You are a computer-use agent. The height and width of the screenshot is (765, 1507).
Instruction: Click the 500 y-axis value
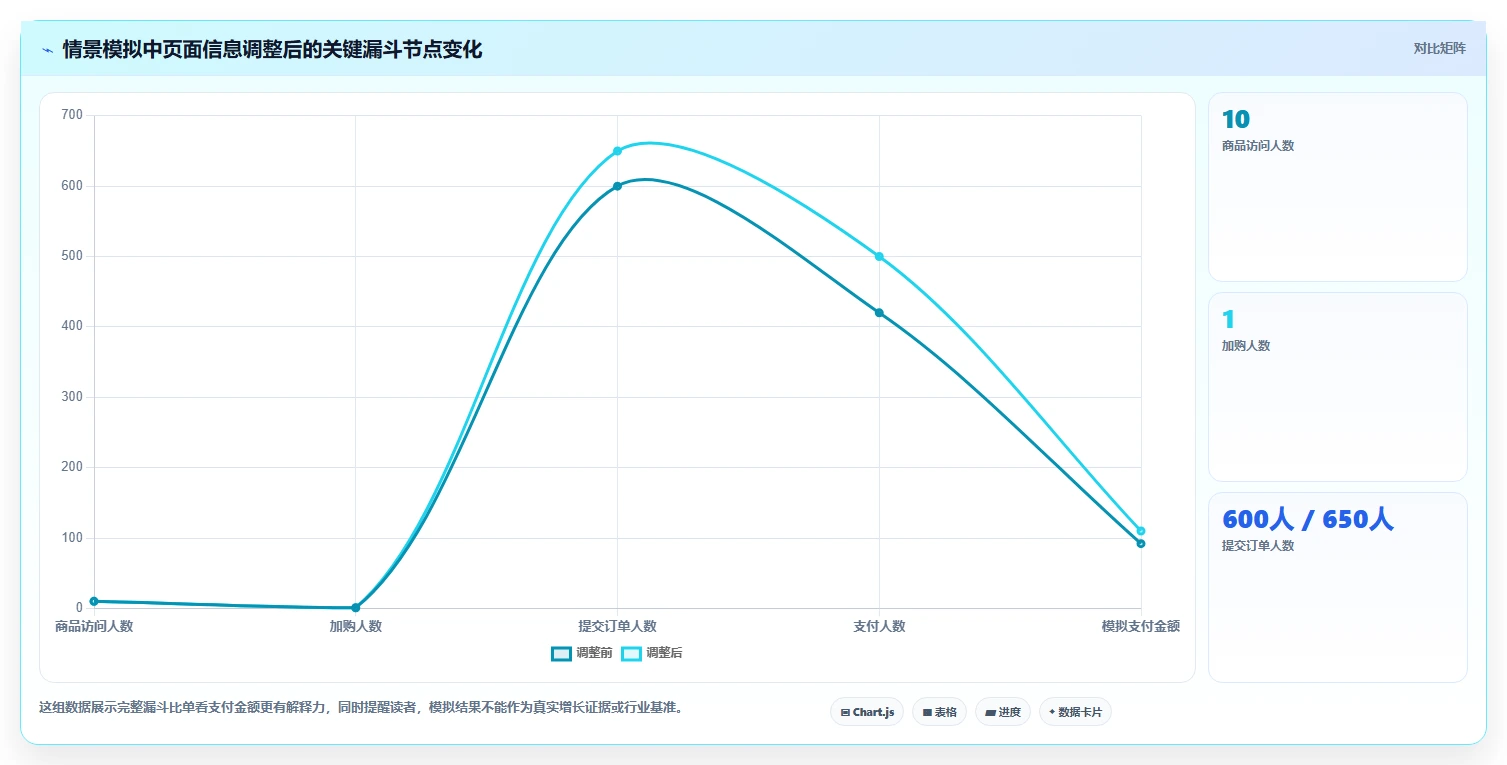pos(72,256)
